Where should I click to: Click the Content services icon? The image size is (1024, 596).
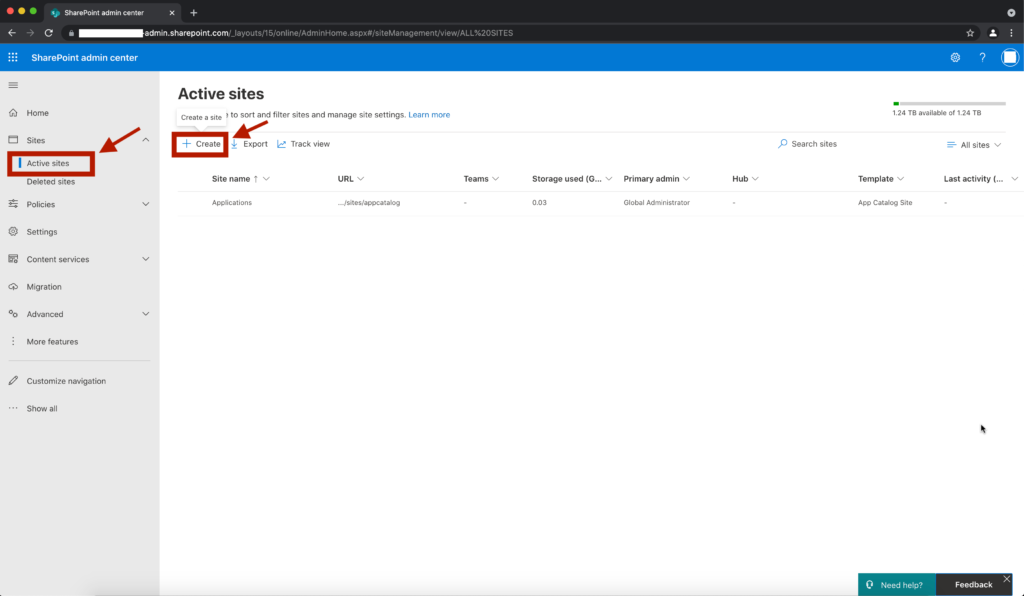13,259
